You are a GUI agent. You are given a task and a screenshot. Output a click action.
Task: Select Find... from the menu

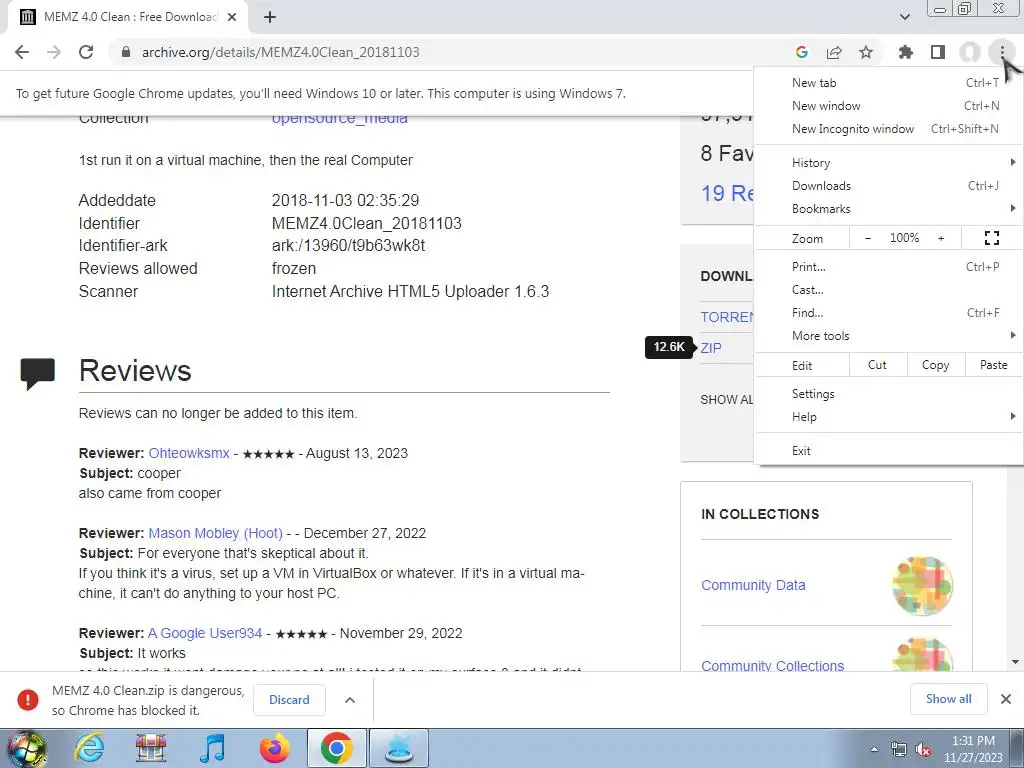pyautogui.click(x=888, y=312)
